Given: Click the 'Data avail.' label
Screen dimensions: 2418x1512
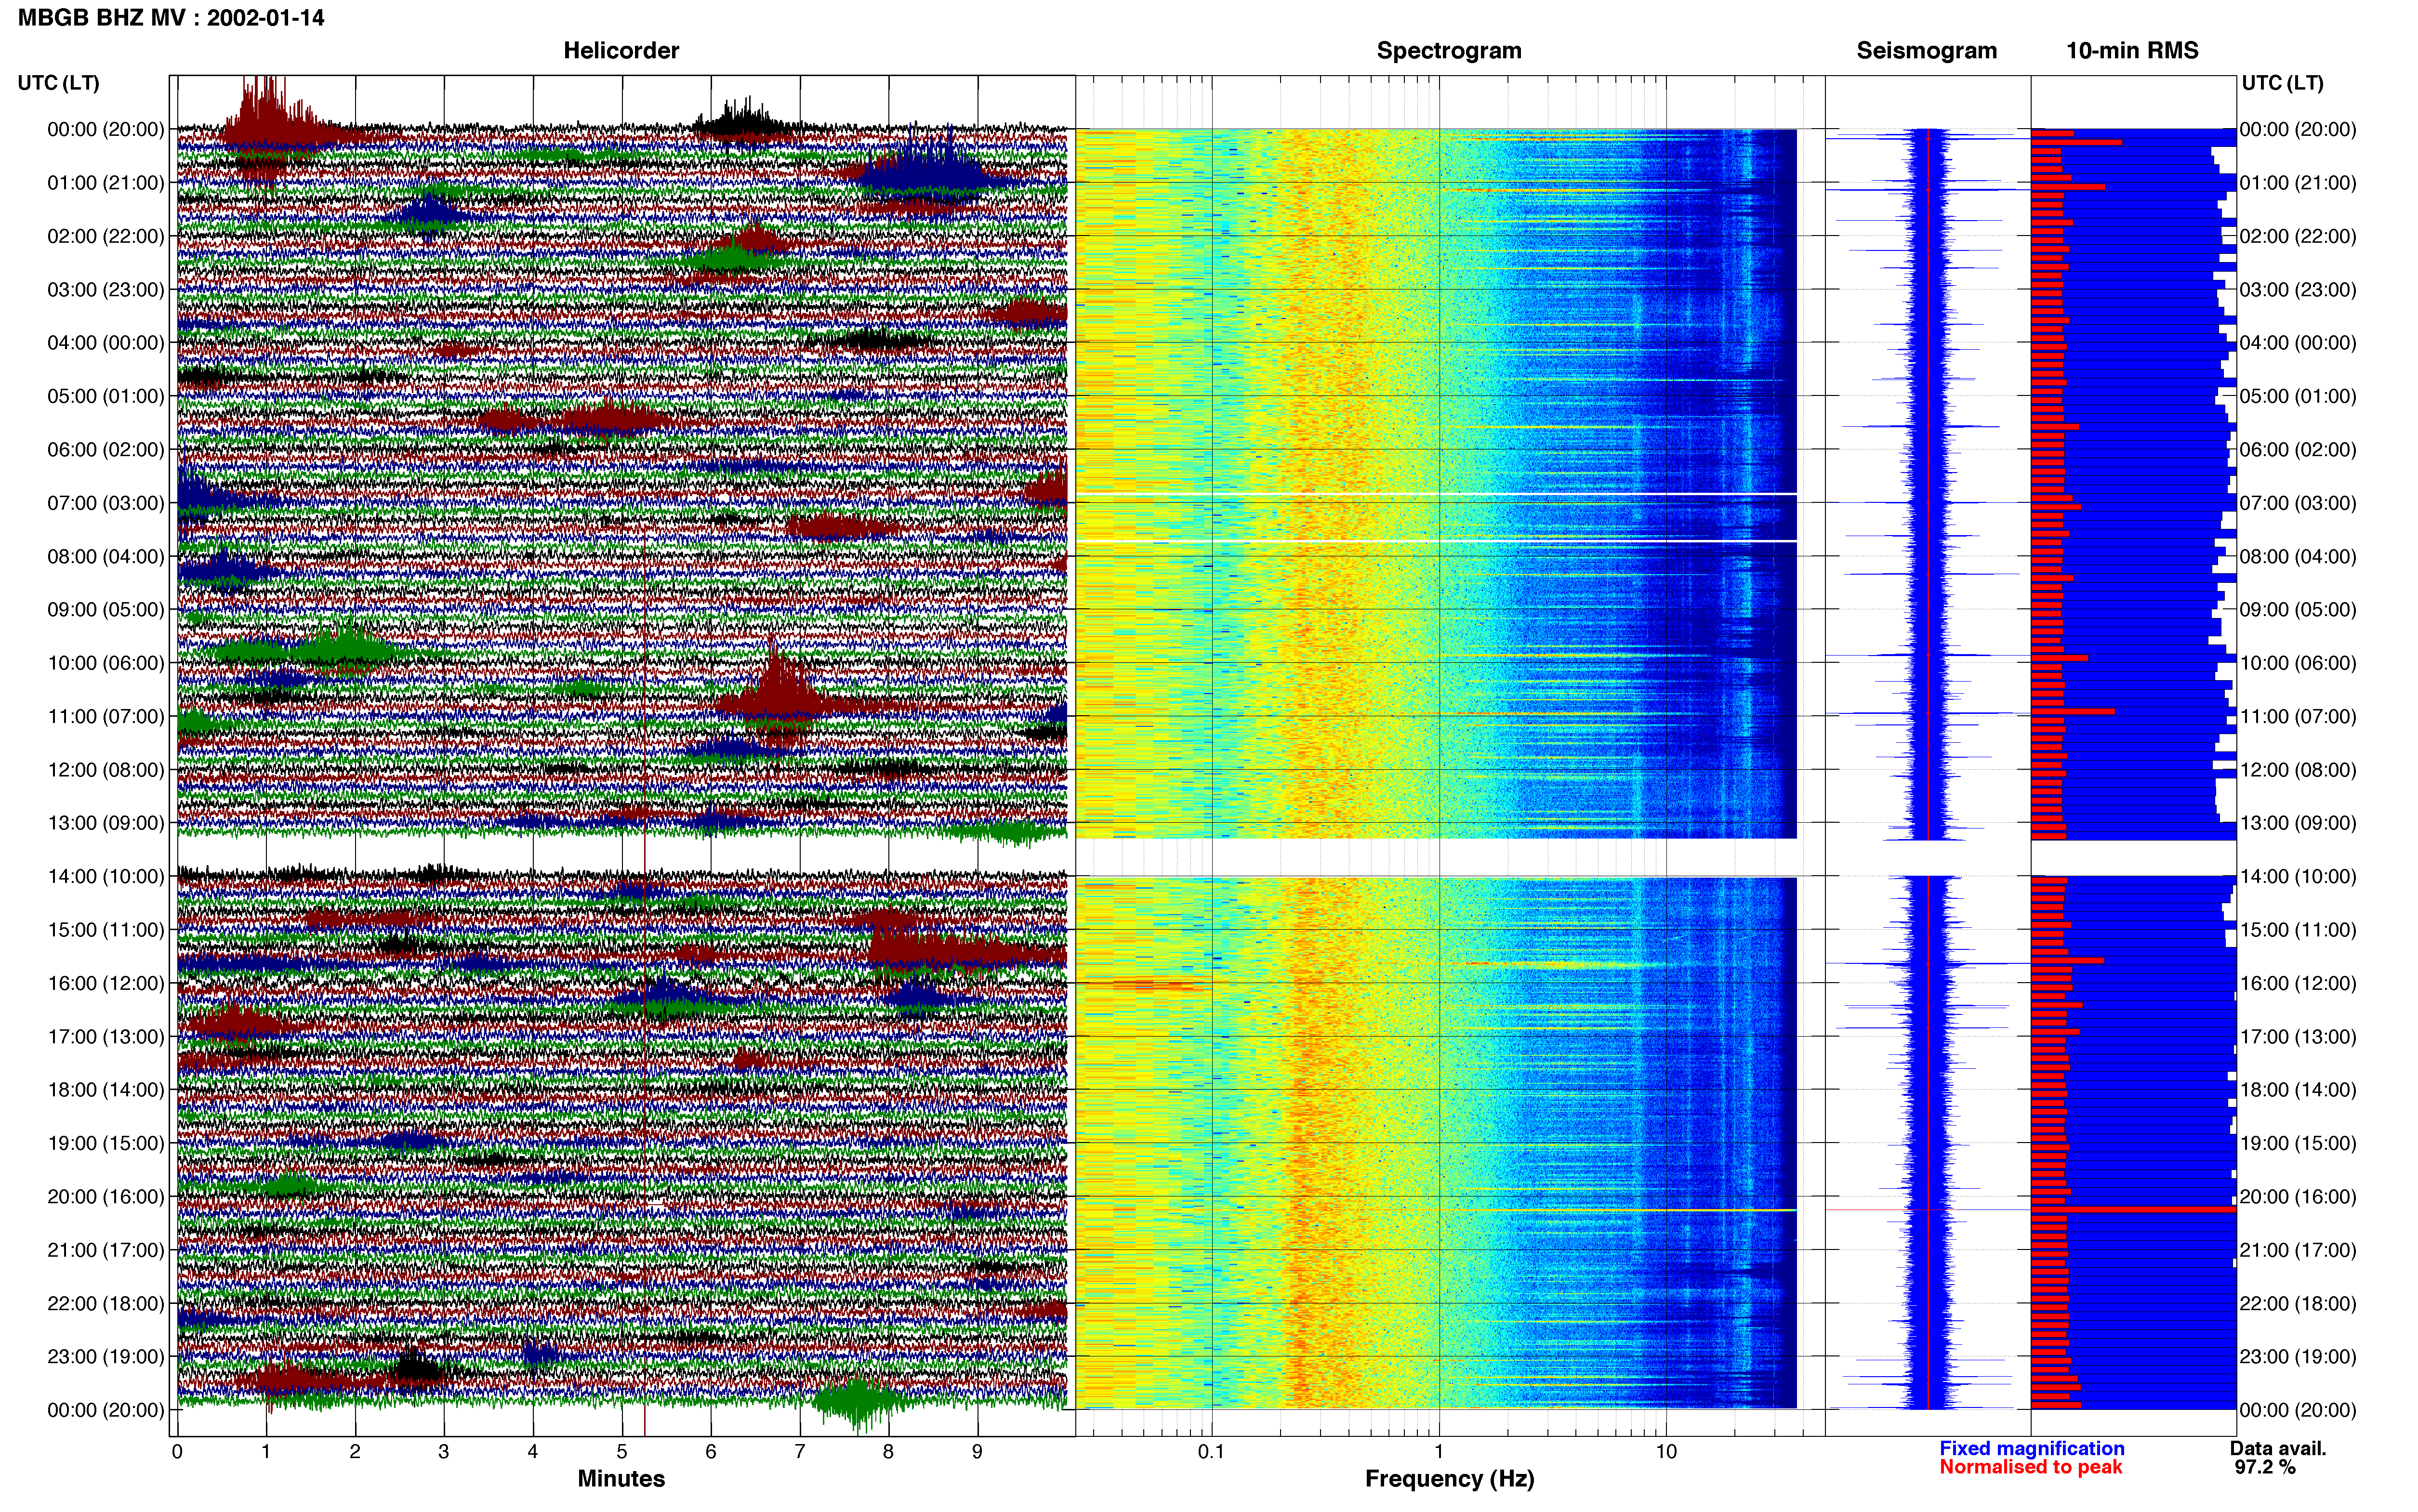Looking at the screenshot, I should click(2278, 1449).
